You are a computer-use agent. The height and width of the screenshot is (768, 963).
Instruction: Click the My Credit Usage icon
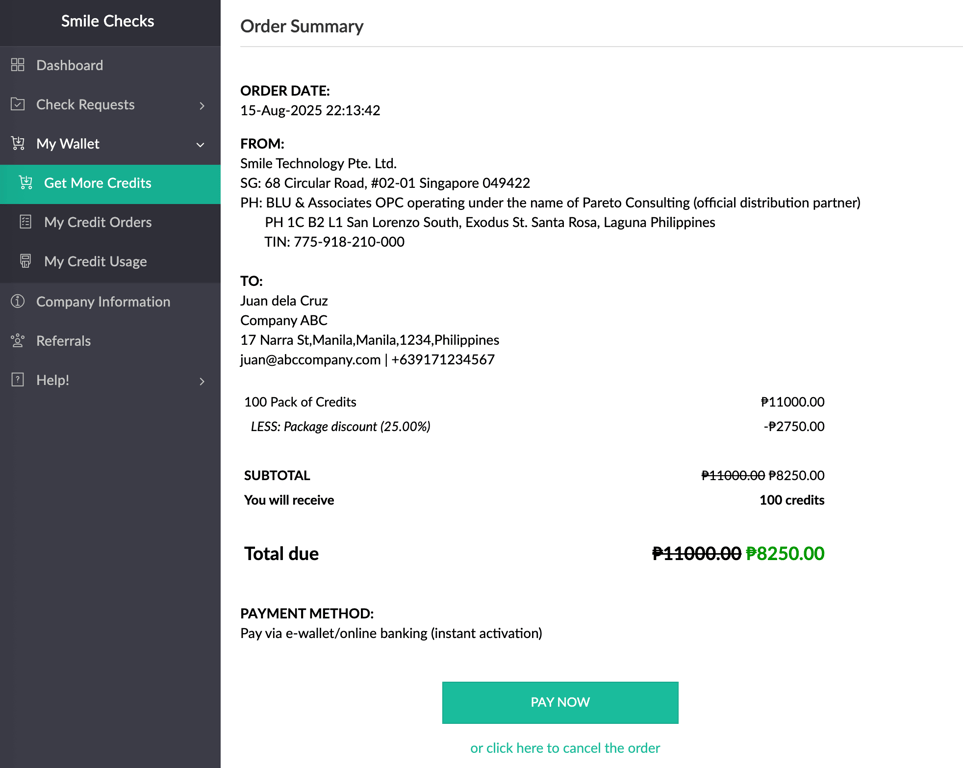(x=26, y=261)
